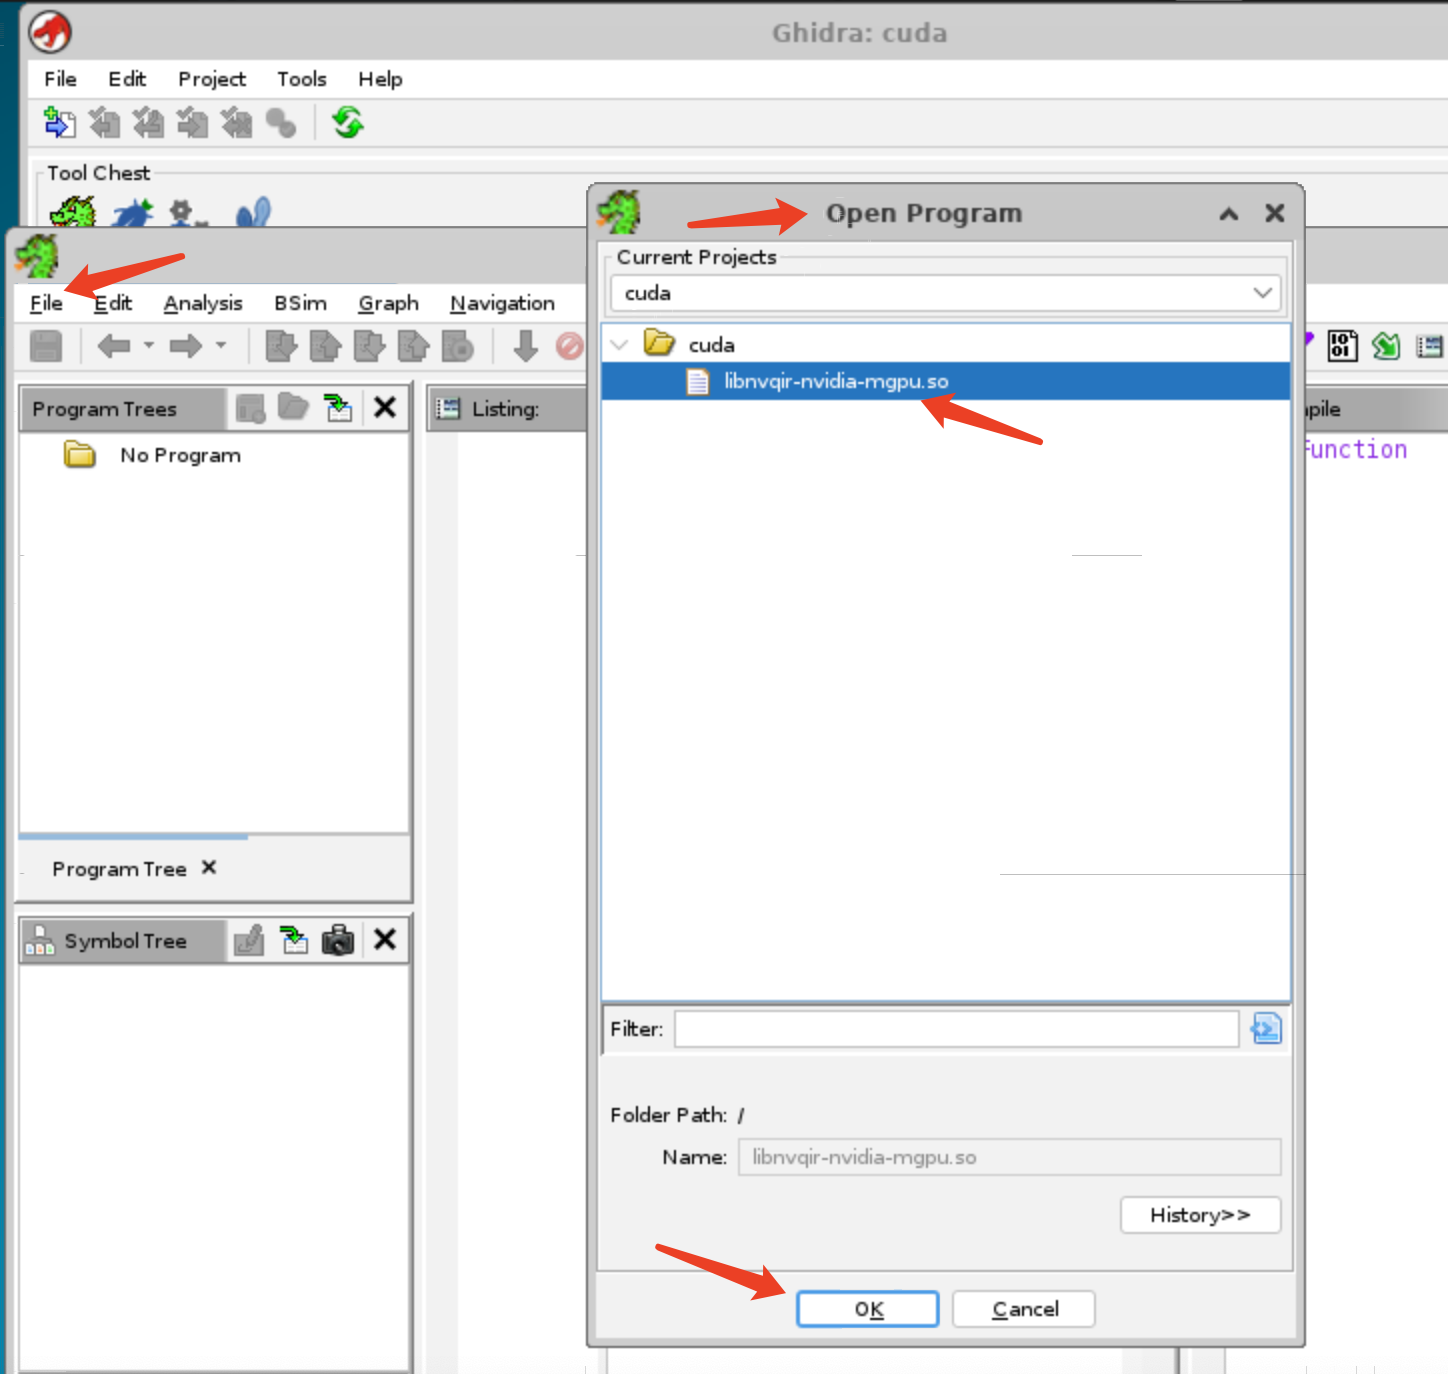Click the green refresh arrows icon in Ghidra toolbar
Screen dimensions: 1448x1374
pos(348,123)
